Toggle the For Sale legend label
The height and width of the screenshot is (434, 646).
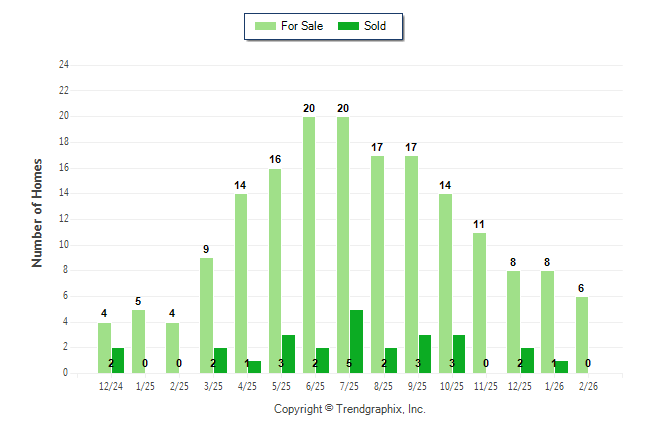click(x=304, y=26)
